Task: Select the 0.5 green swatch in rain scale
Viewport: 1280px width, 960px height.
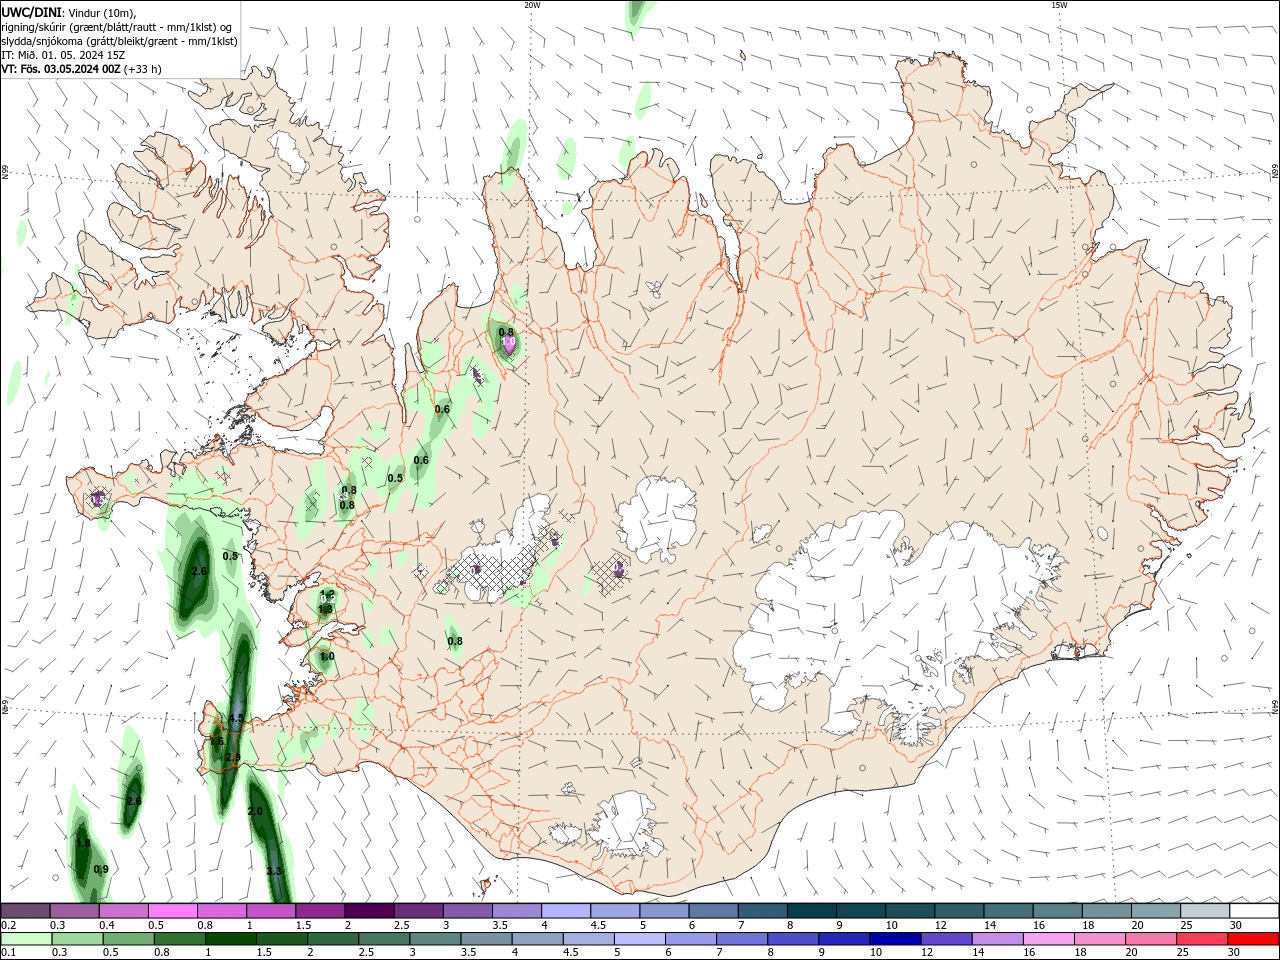Action: coord(129,939)
